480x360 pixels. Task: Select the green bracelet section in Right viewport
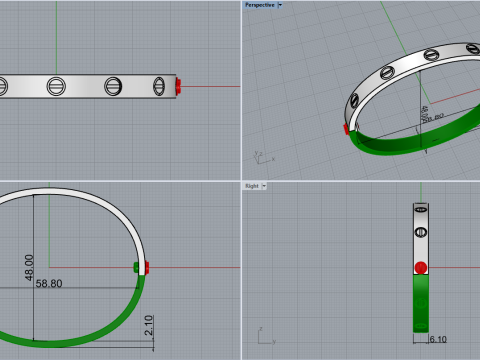tap(421, 303)
